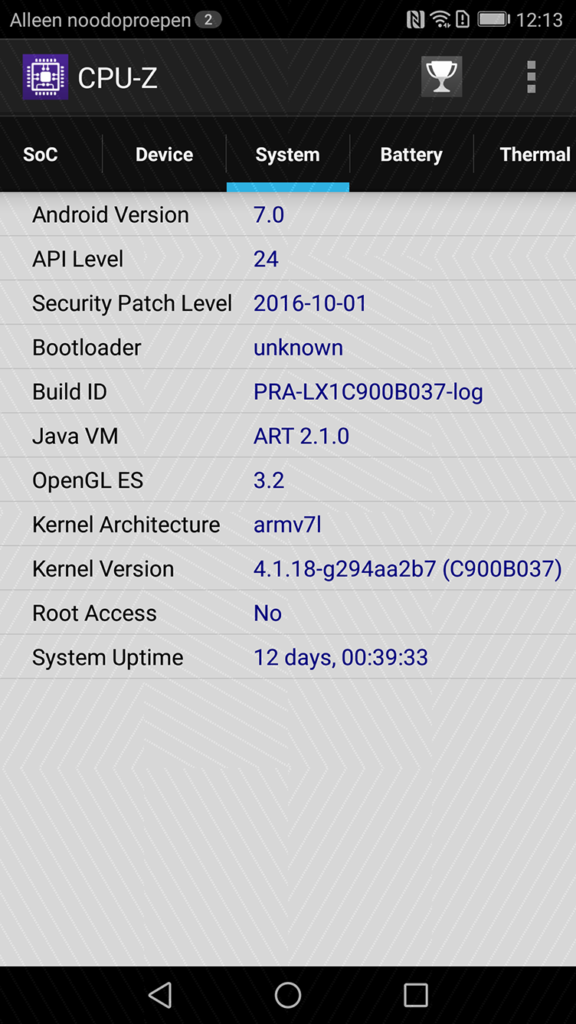Viewport: 576px width, 1024px height.
Task: Select the value armv7l
Action: point(287,525)
